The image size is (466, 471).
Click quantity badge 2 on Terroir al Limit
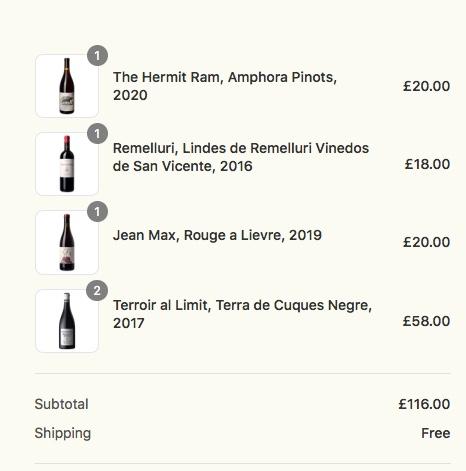(97, 291)
